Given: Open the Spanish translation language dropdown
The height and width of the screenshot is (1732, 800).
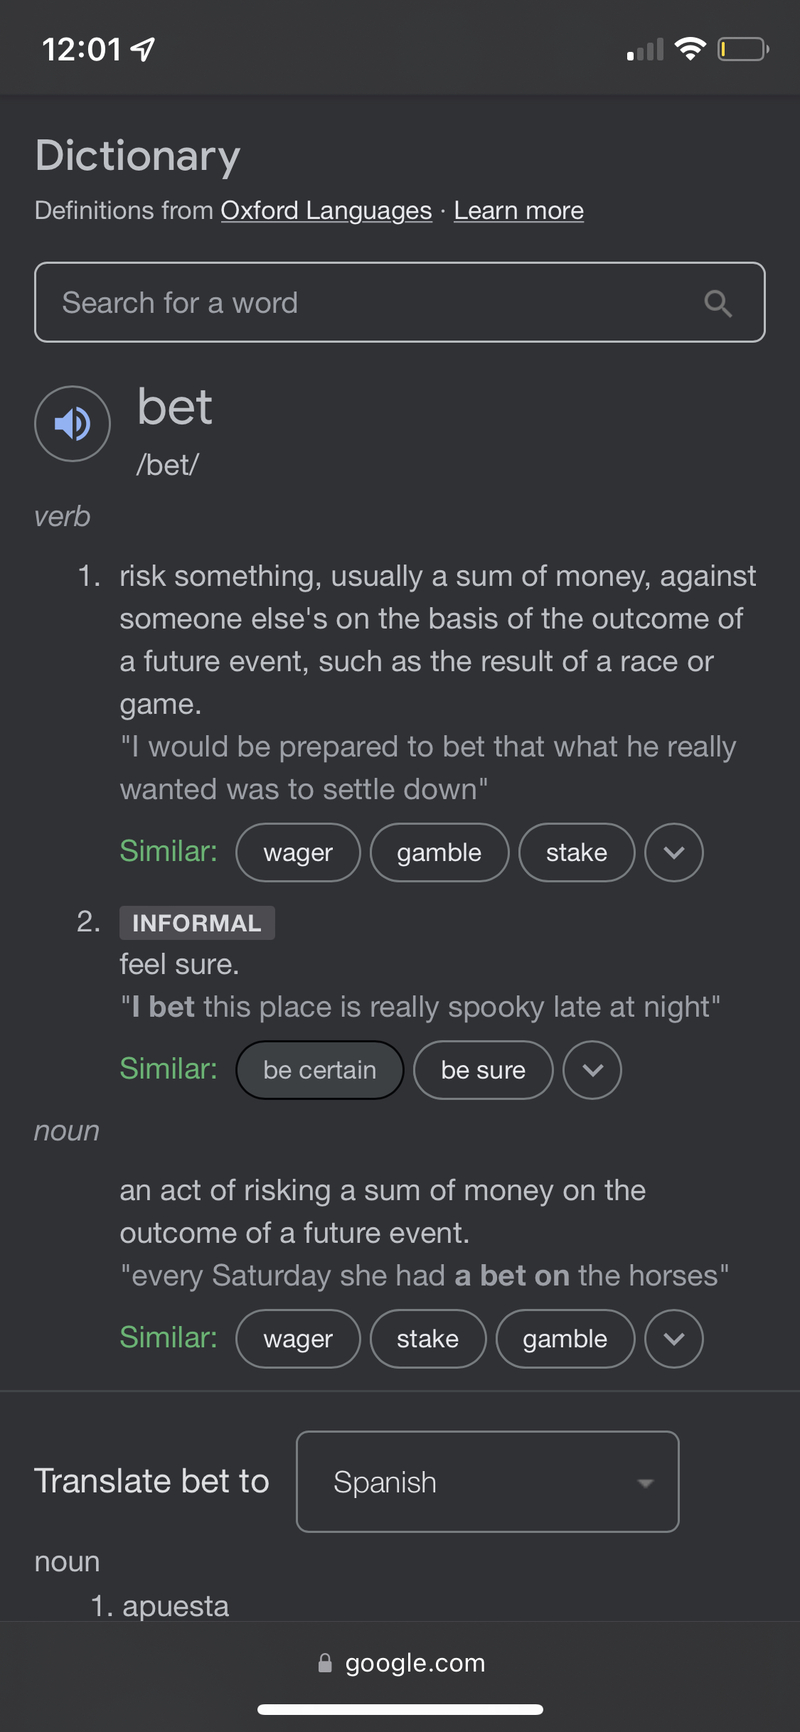Looking at the screenshot, I should click(487, 1482).
